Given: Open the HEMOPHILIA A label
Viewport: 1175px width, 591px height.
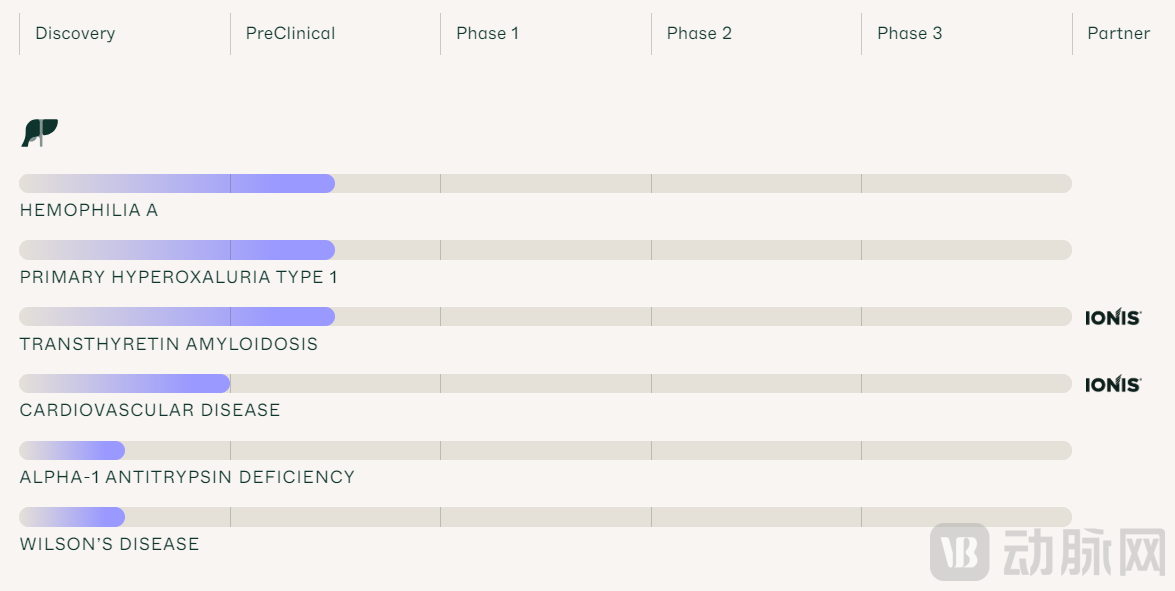Looking at the screenshot, I should click(x=89, y=211).
